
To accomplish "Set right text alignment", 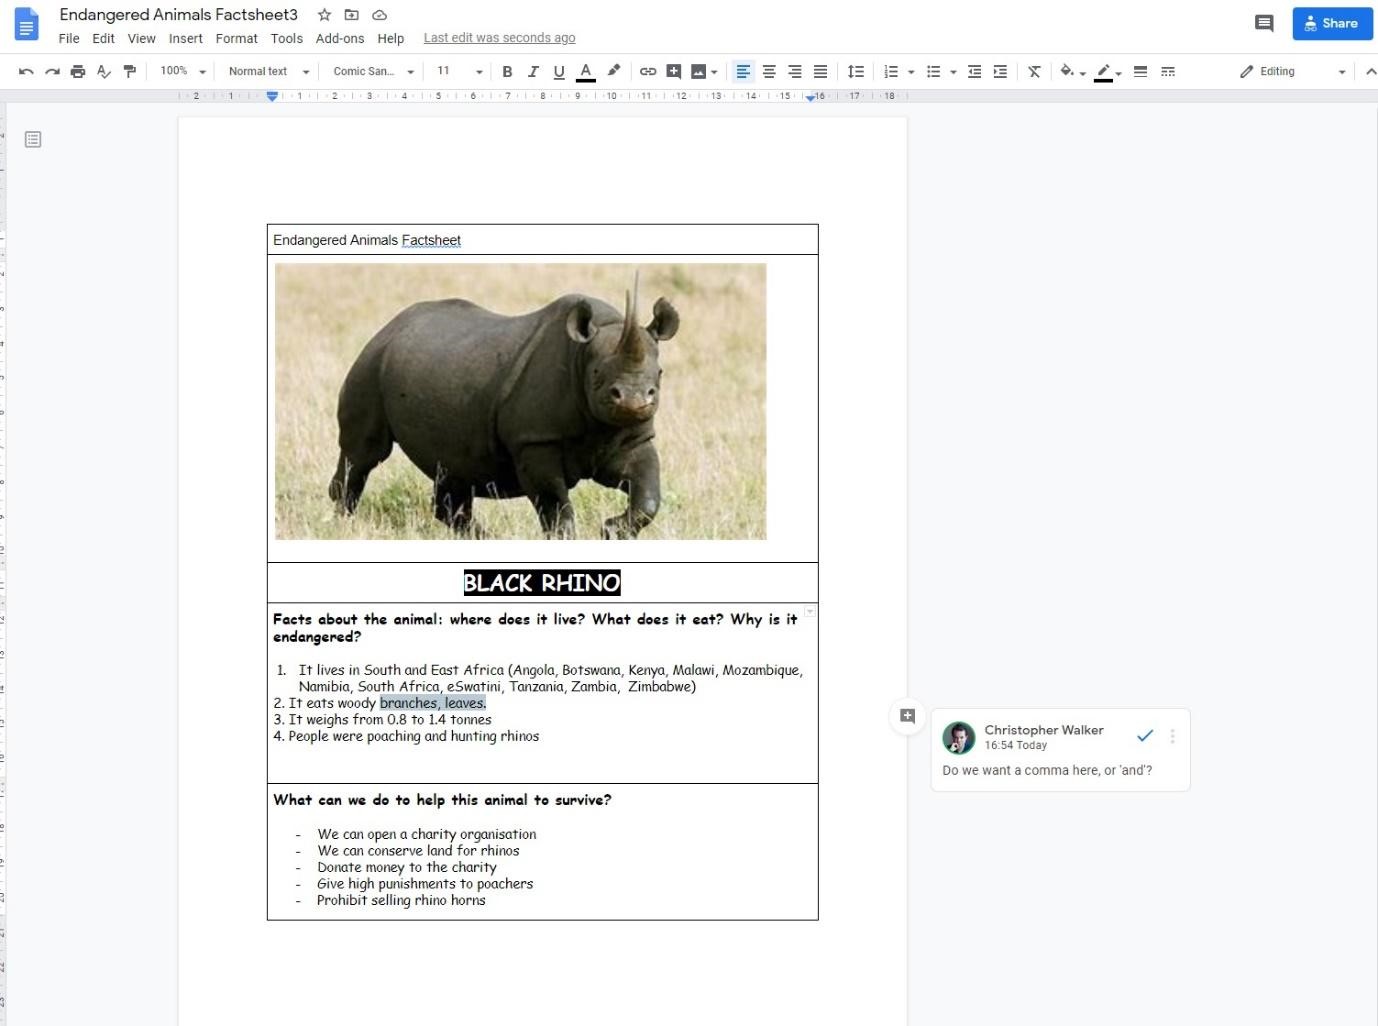I will point(795,71).
